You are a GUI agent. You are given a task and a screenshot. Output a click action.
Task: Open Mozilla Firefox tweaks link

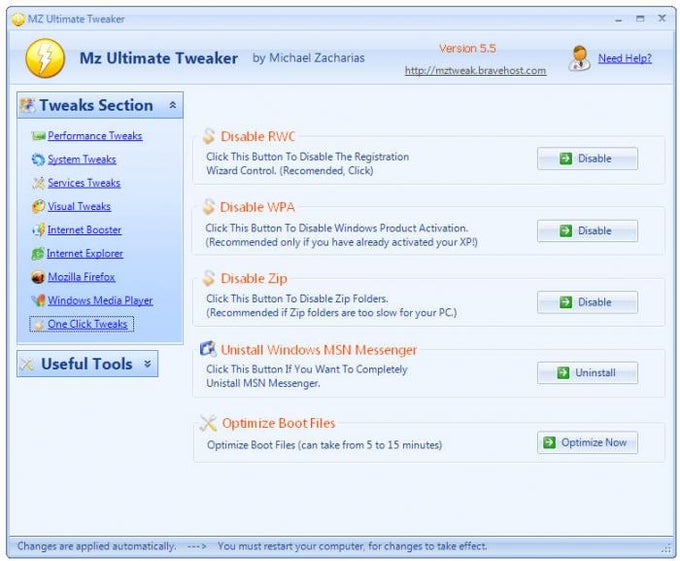pyautogui.click(x=82, y=277)
